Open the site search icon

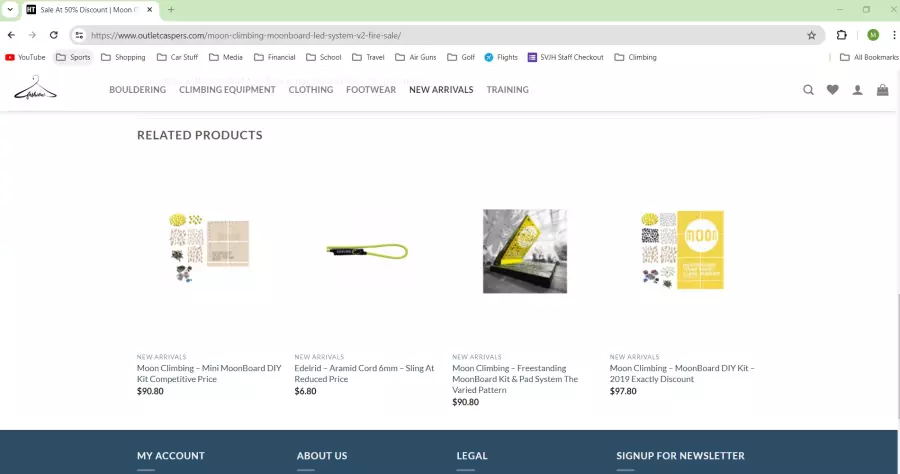(x=808, y=90)
